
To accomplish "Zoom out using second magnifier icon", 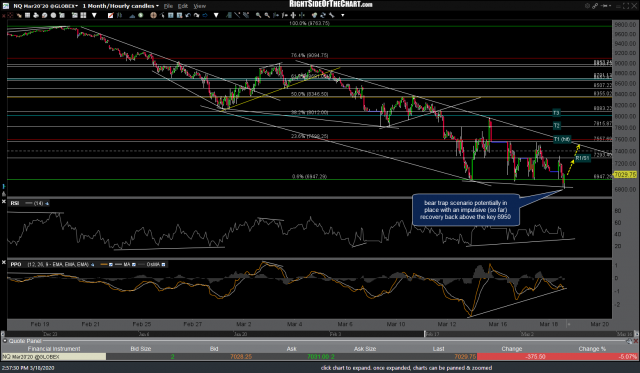I will coord(267,15).
